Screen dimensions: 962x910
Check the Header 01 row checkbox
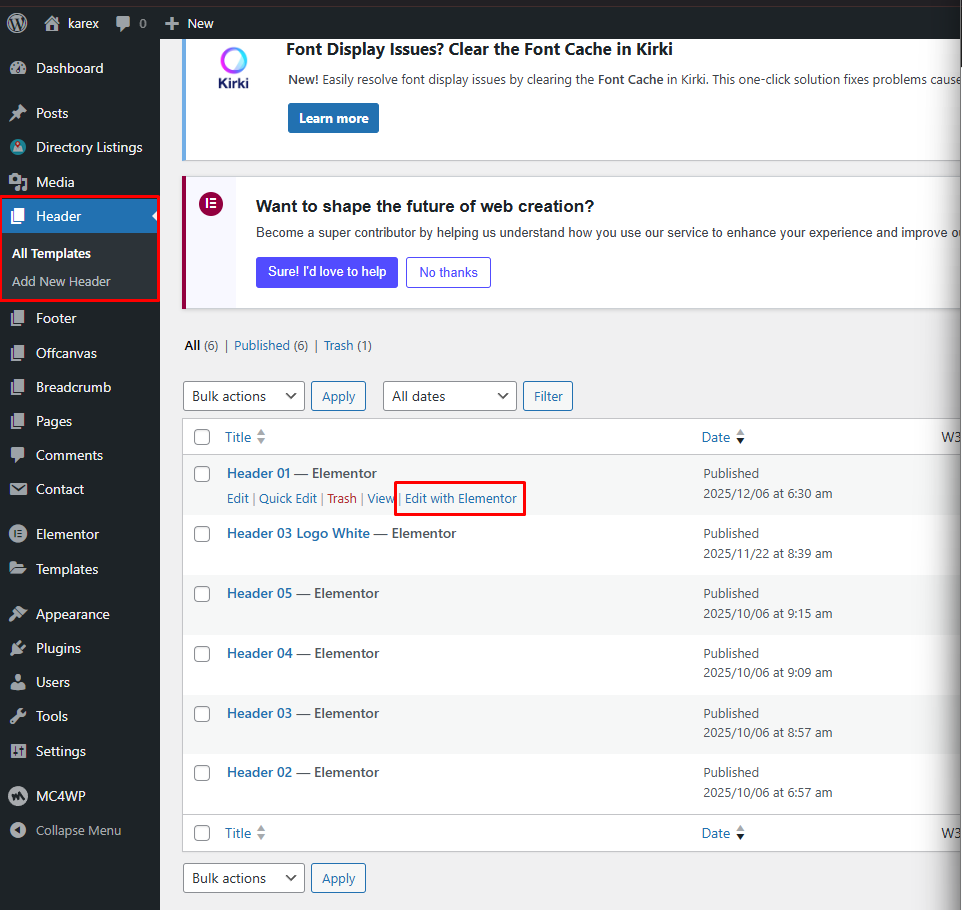(202, 474)
